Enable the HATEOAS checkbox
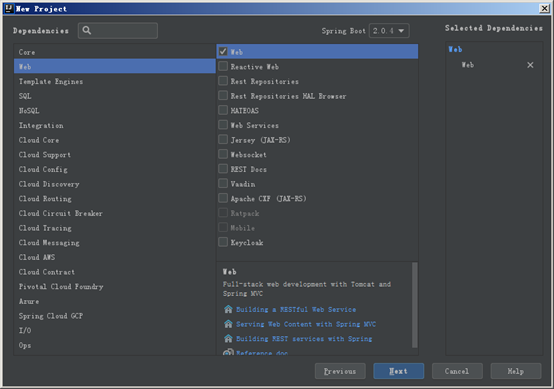Image resolution: width=554 pixels, height=389 pixels. click(x=223, y=110)
